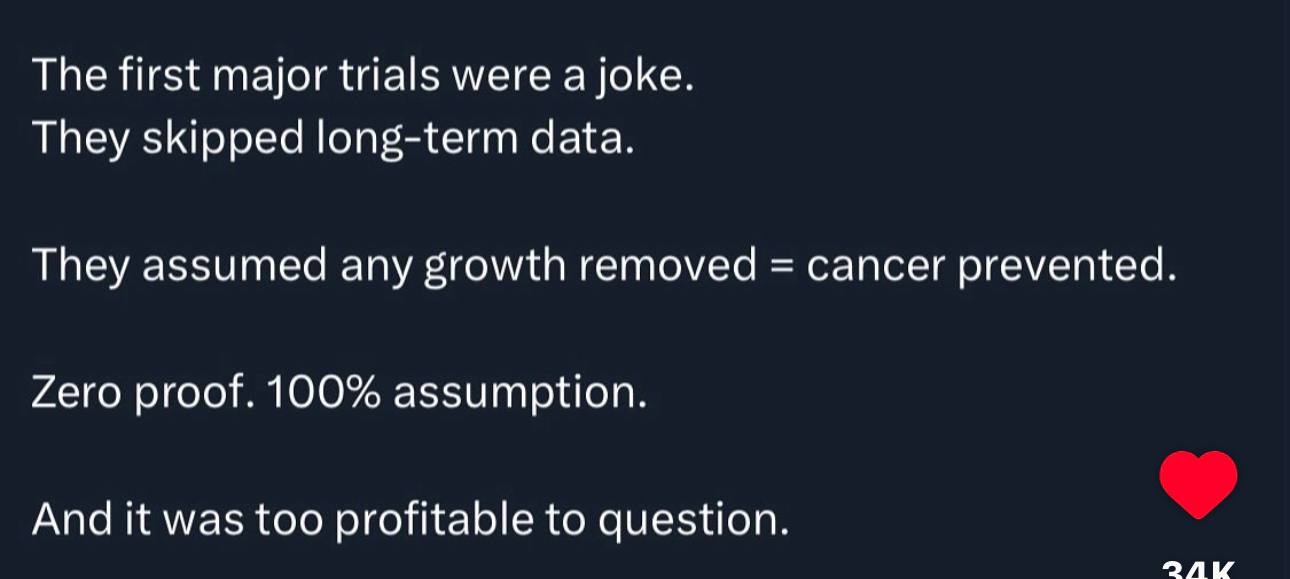Click the 34K like count
1290x579 pixels.
coord(1198,570)
